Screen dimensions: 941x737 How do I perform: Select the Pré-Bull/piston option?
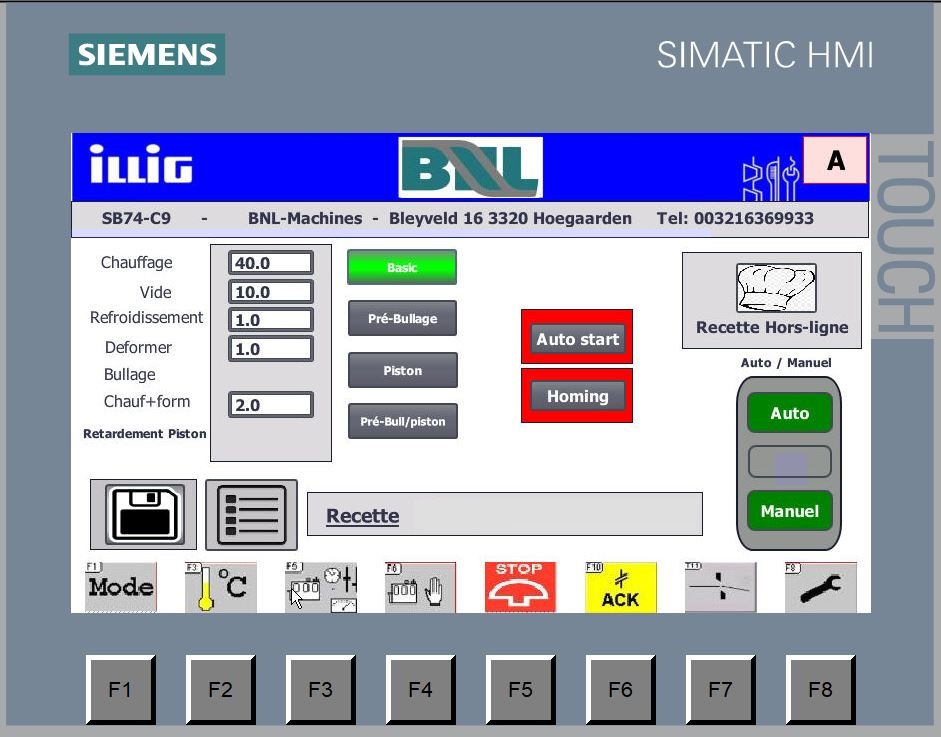(402, 421)
